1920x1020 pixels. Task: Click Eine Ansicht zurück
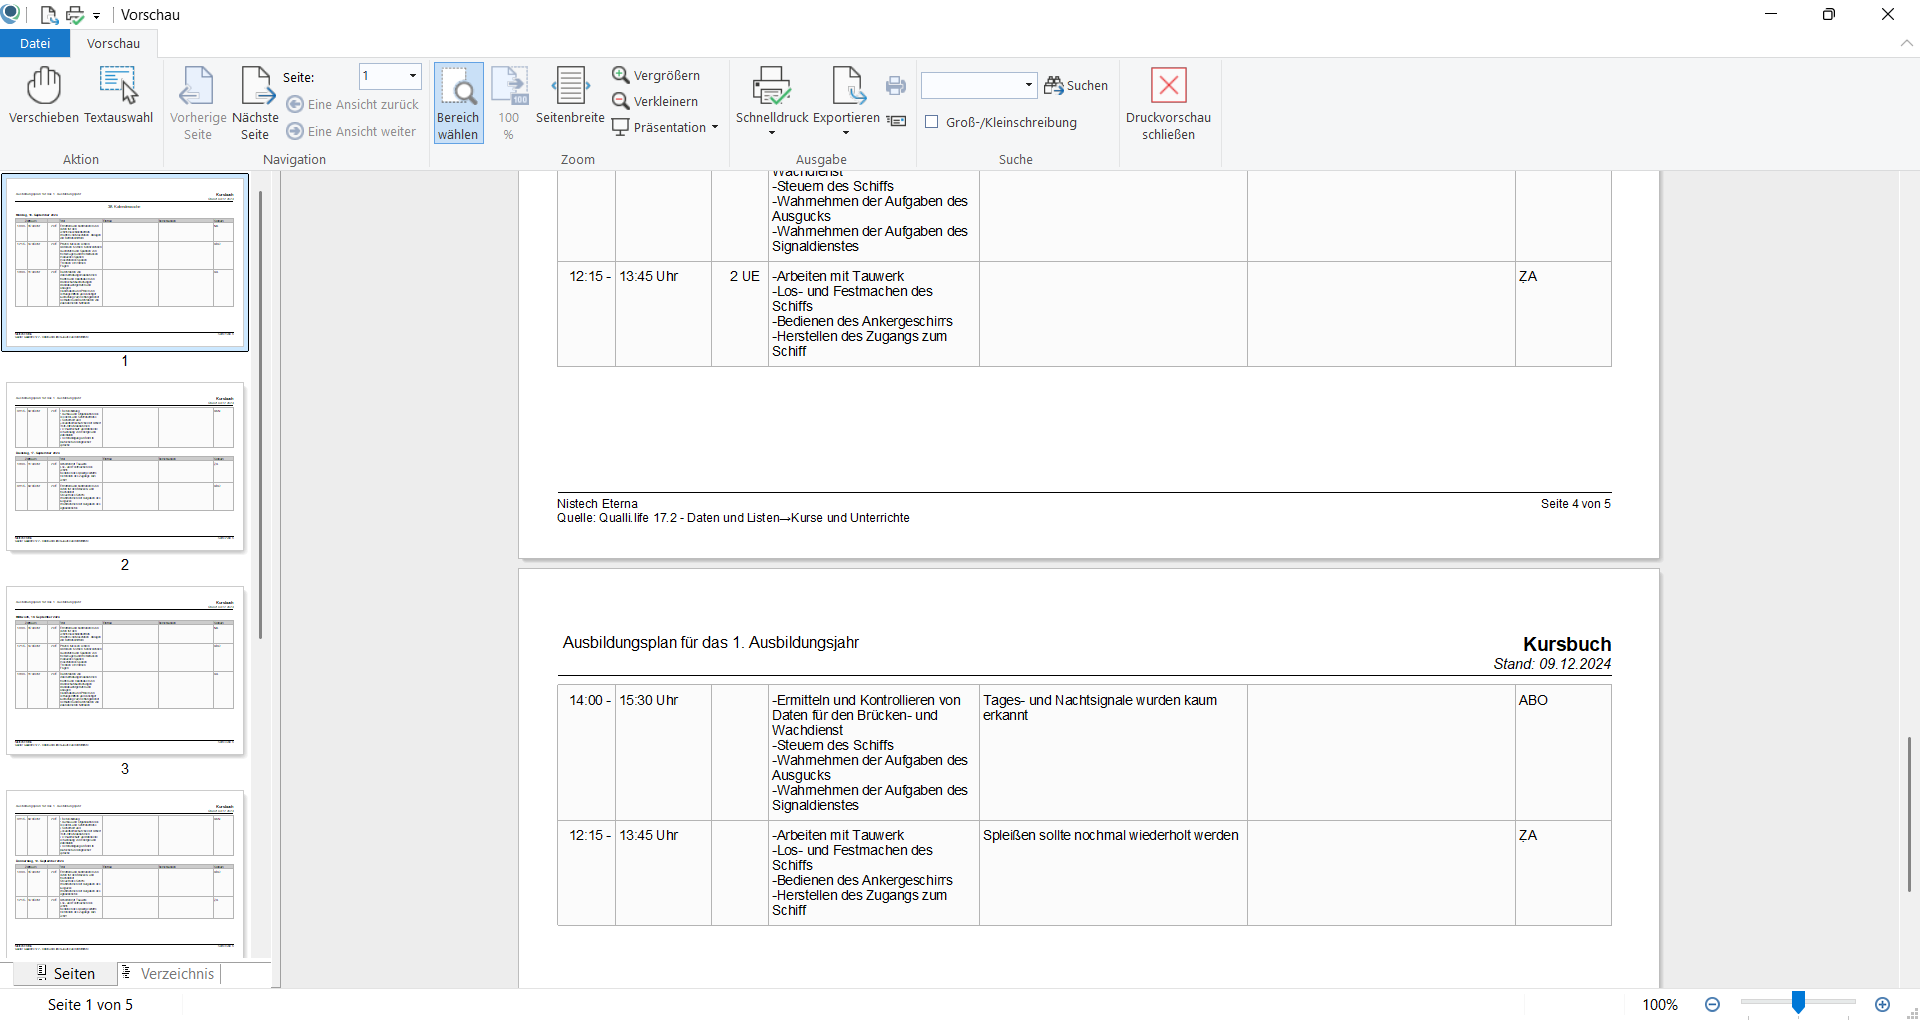pos(353,105)
